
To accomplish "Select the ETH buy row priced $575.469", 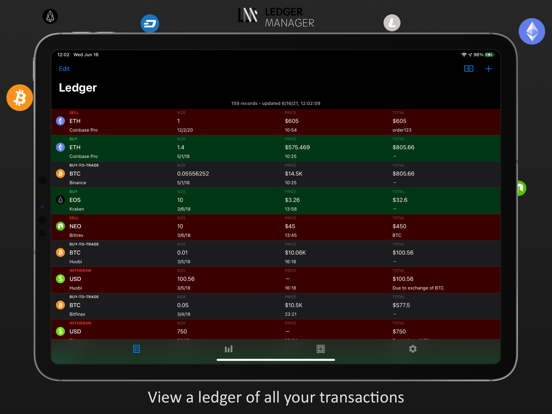I will (276, 148).
